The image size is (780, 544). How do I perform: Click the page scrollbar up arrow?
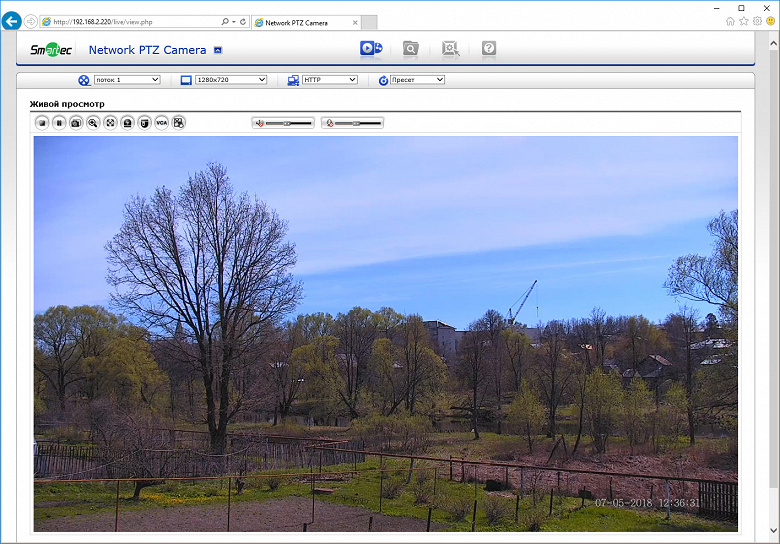click(x=774, y=43)
